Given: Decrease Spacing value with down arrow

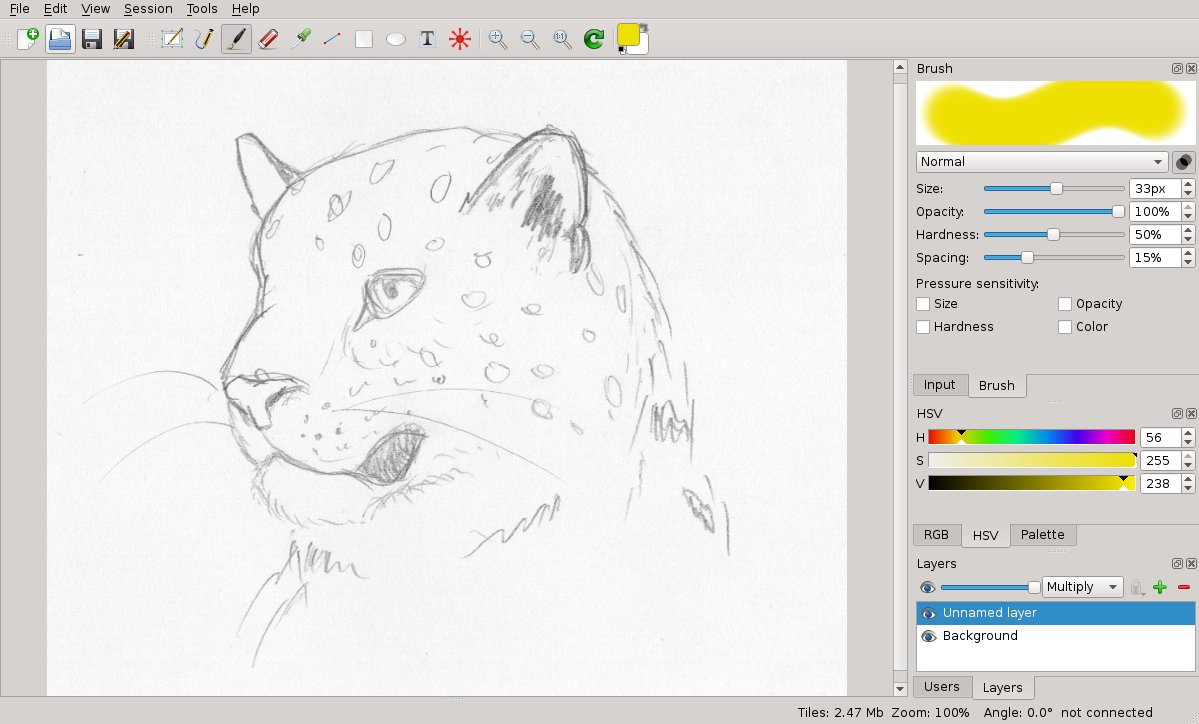Looking at the screenshot, I should (1188, 262).
